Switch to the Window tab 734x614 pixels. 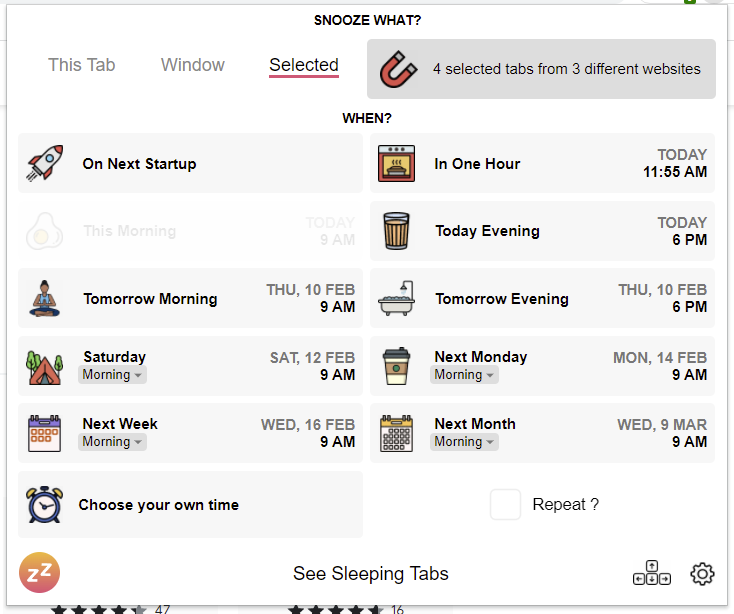pyautogui.click(x=193, y=65)
